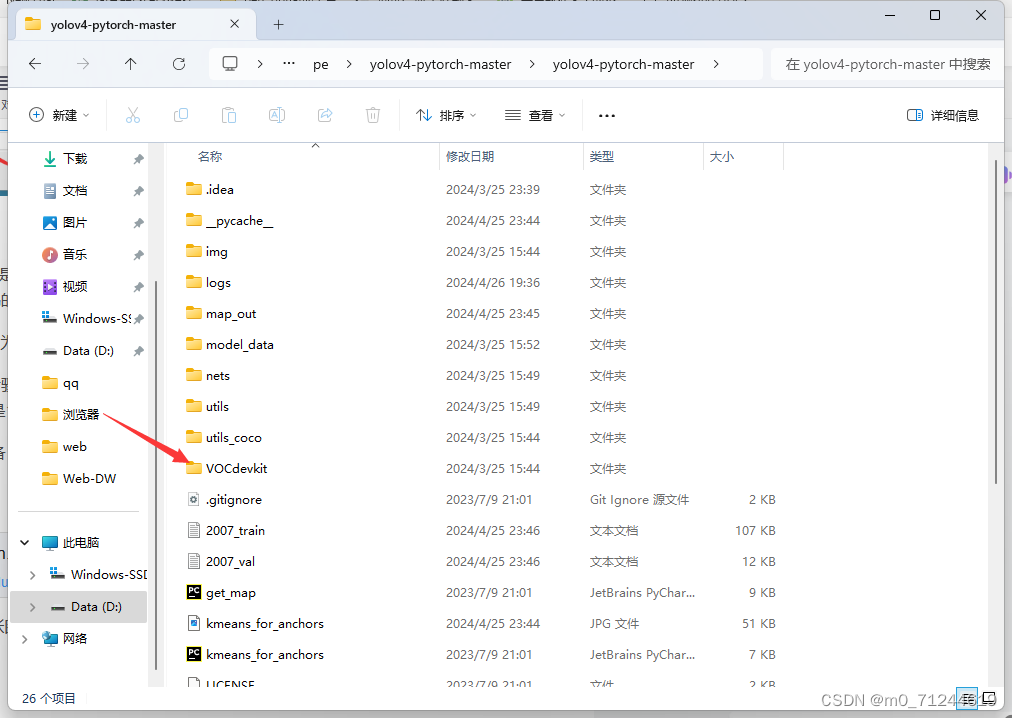
Task: Click the This PC monitor icon in address bar
Action: [230, 64]
